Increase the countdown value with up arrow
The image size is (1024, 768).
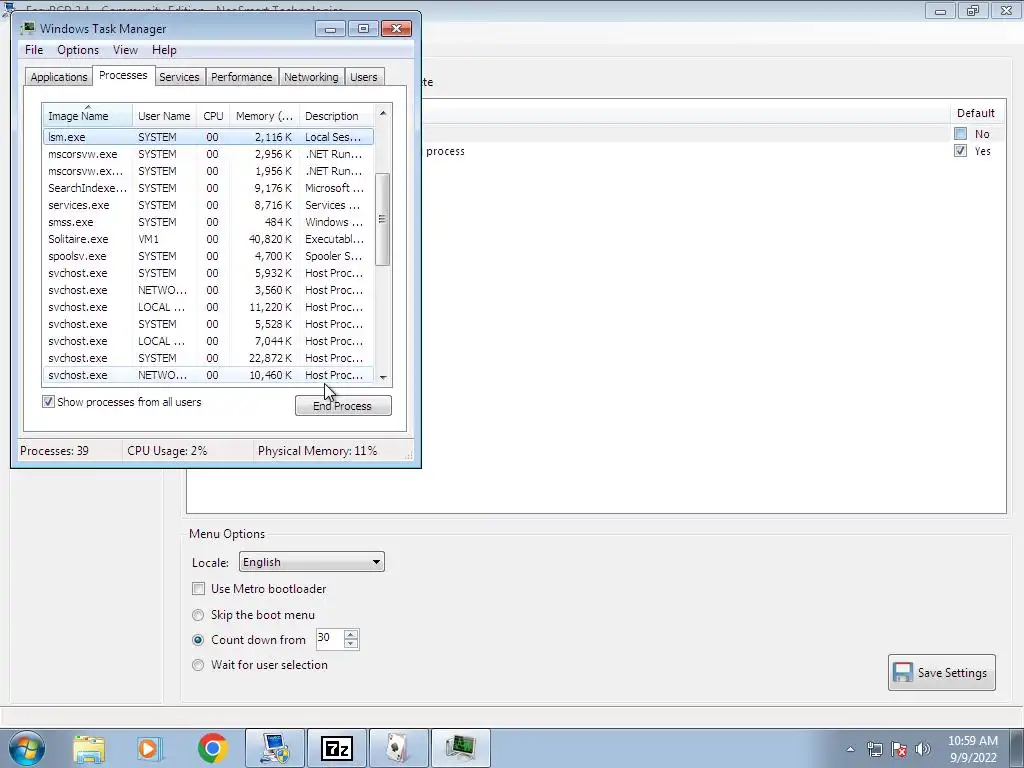[351, 634]
